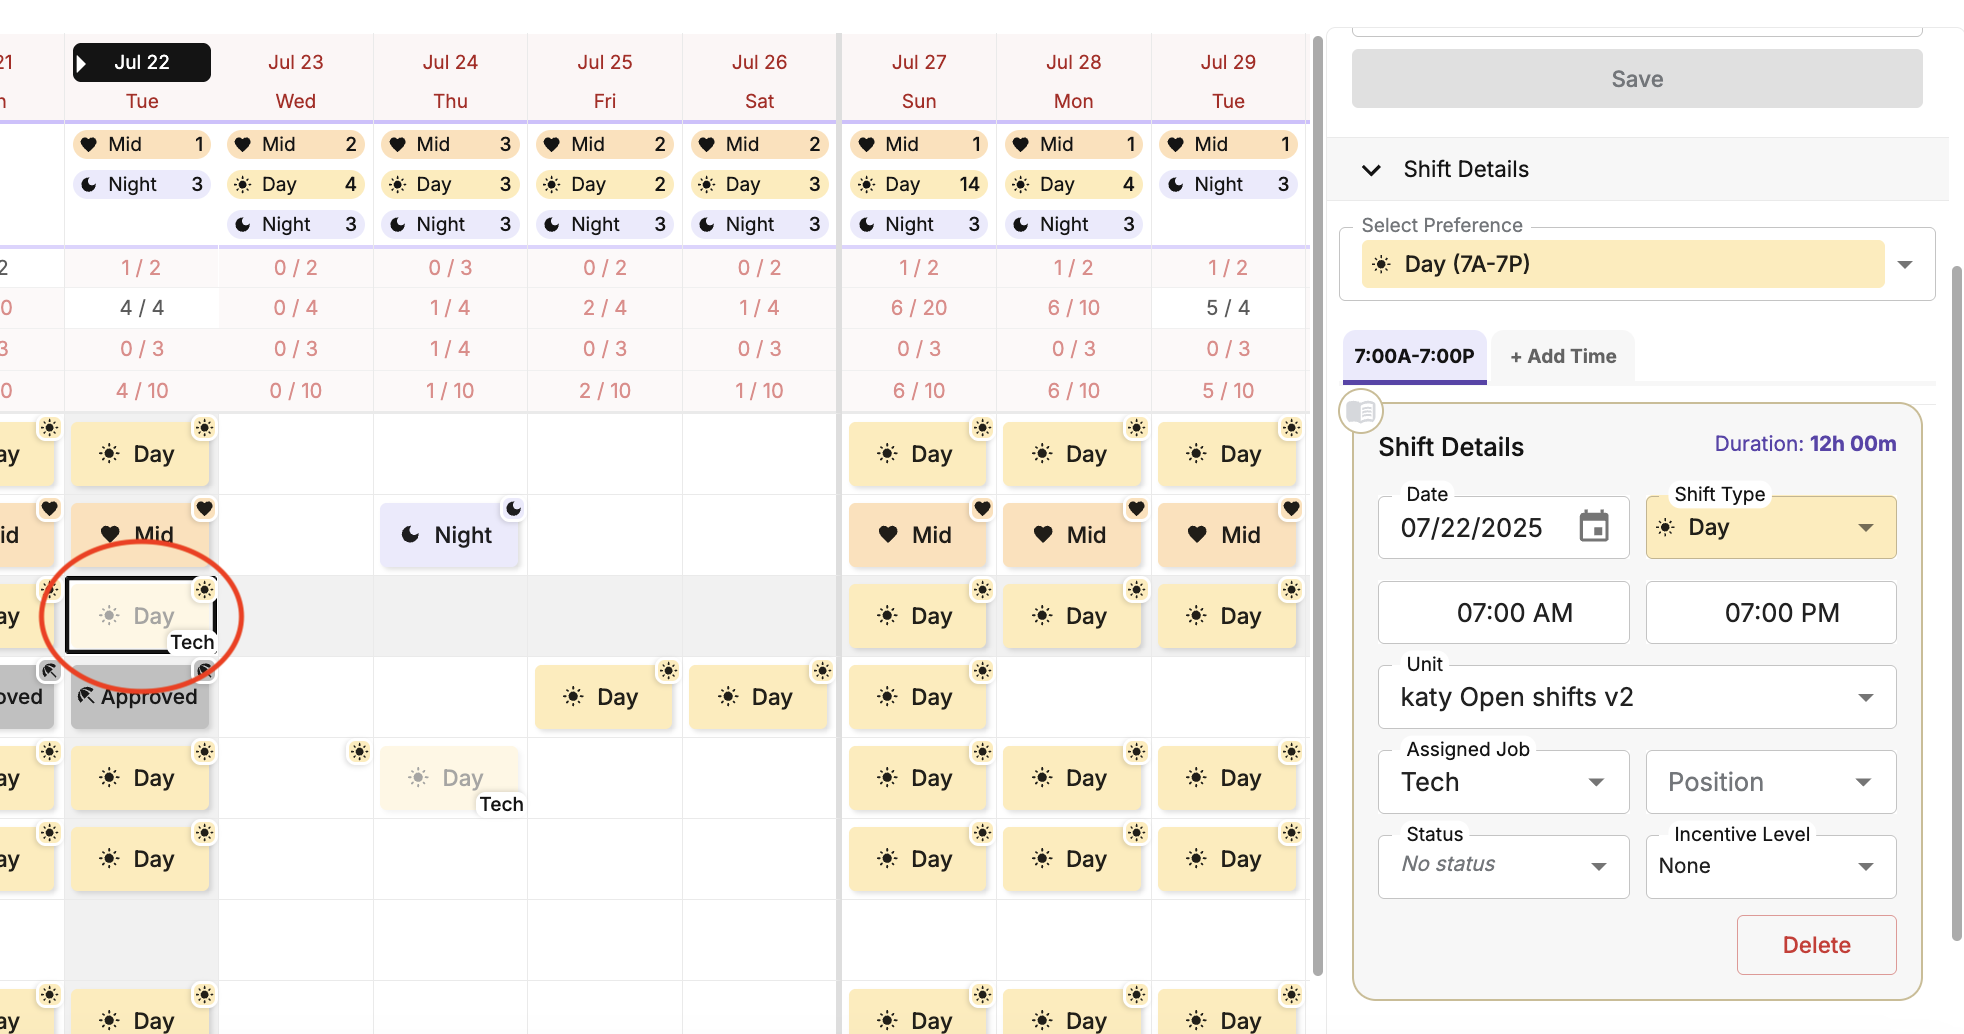Click the sun icon in the Shift Type field
The height and width of the screenshot is (1034, 1964).
tap(1665, 527)
